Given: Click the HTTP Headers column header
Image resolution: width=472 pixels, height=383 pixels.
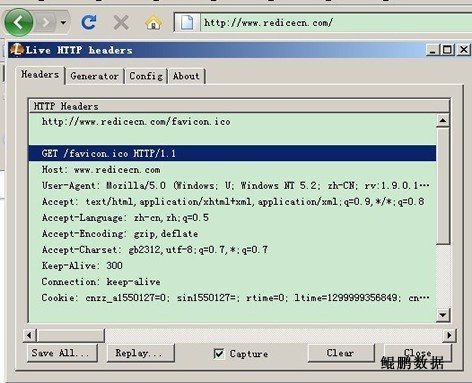Looking at the screenshot, I should click(239, 106).
